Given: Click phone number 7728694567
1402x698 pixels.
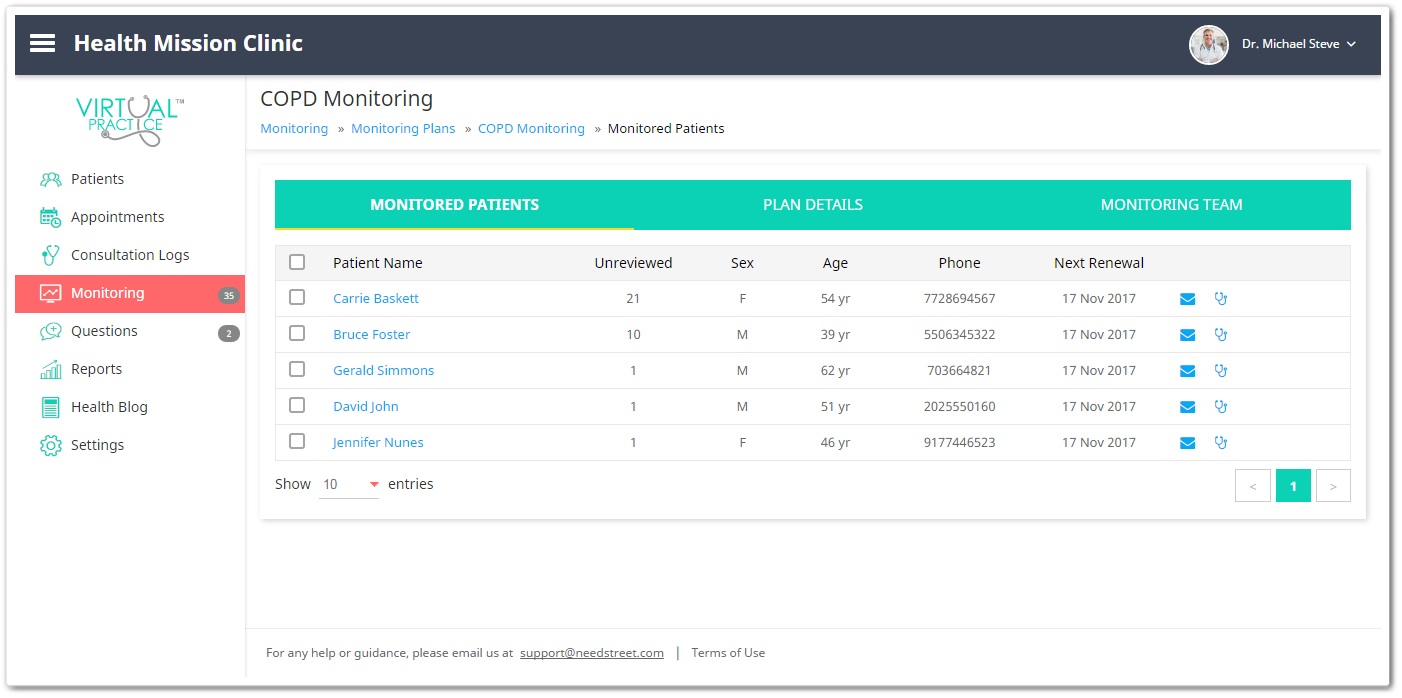Looking at the screenshot, I should click(959, 299).
